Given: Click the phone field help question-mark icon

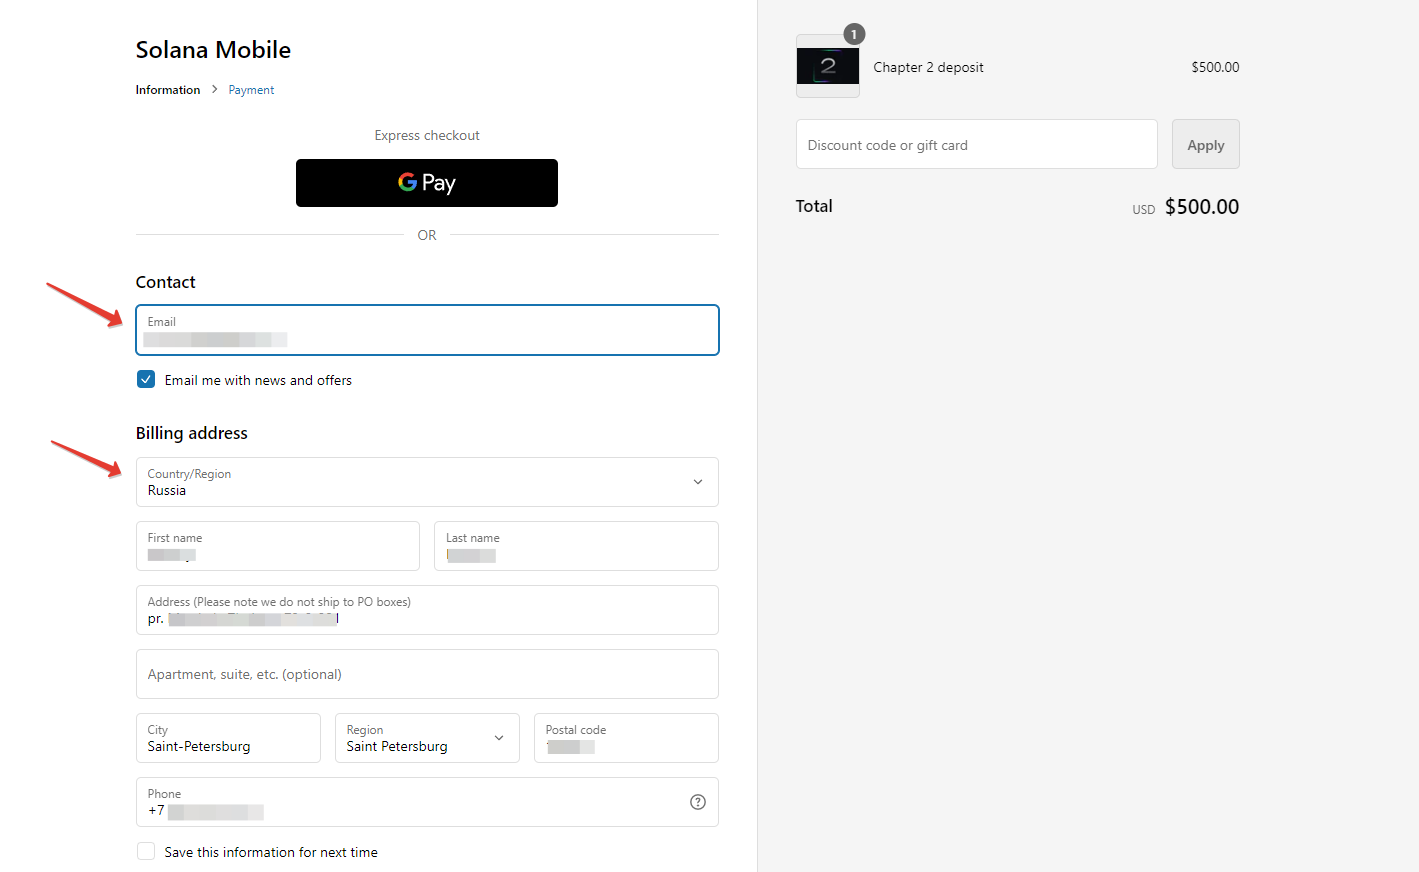Looking at the screenshot, I should click(x=698, y=802).
